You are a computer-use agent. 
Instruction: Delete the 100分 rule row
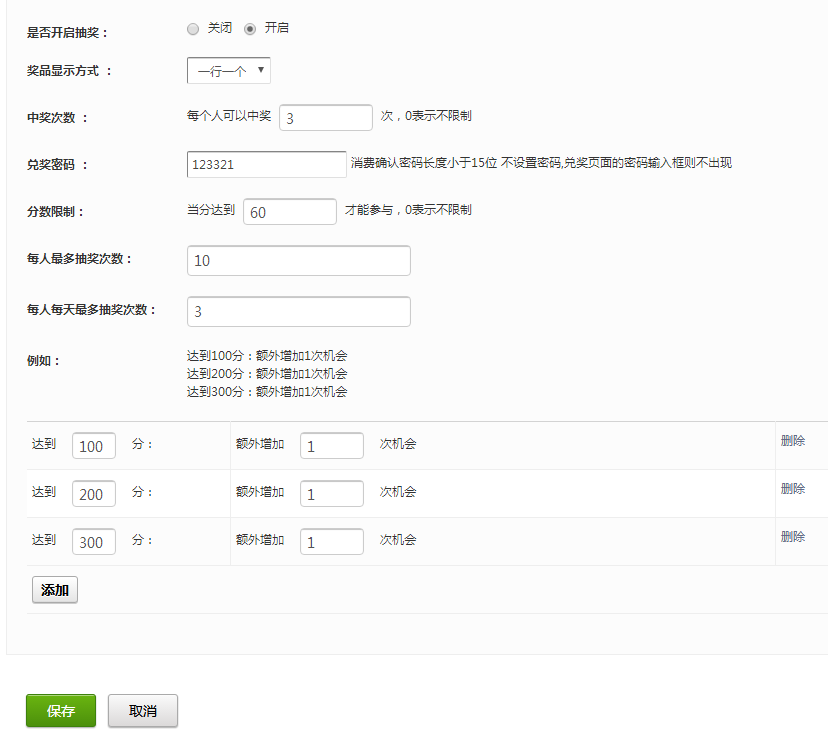(x=792, y=441)
